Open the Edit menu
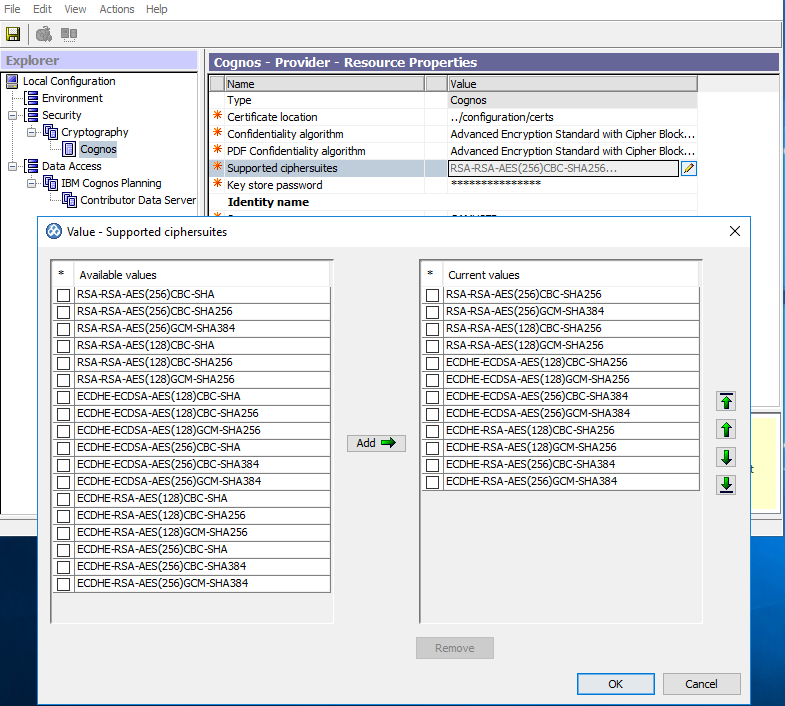785x706 pixels. pos(43,9)
